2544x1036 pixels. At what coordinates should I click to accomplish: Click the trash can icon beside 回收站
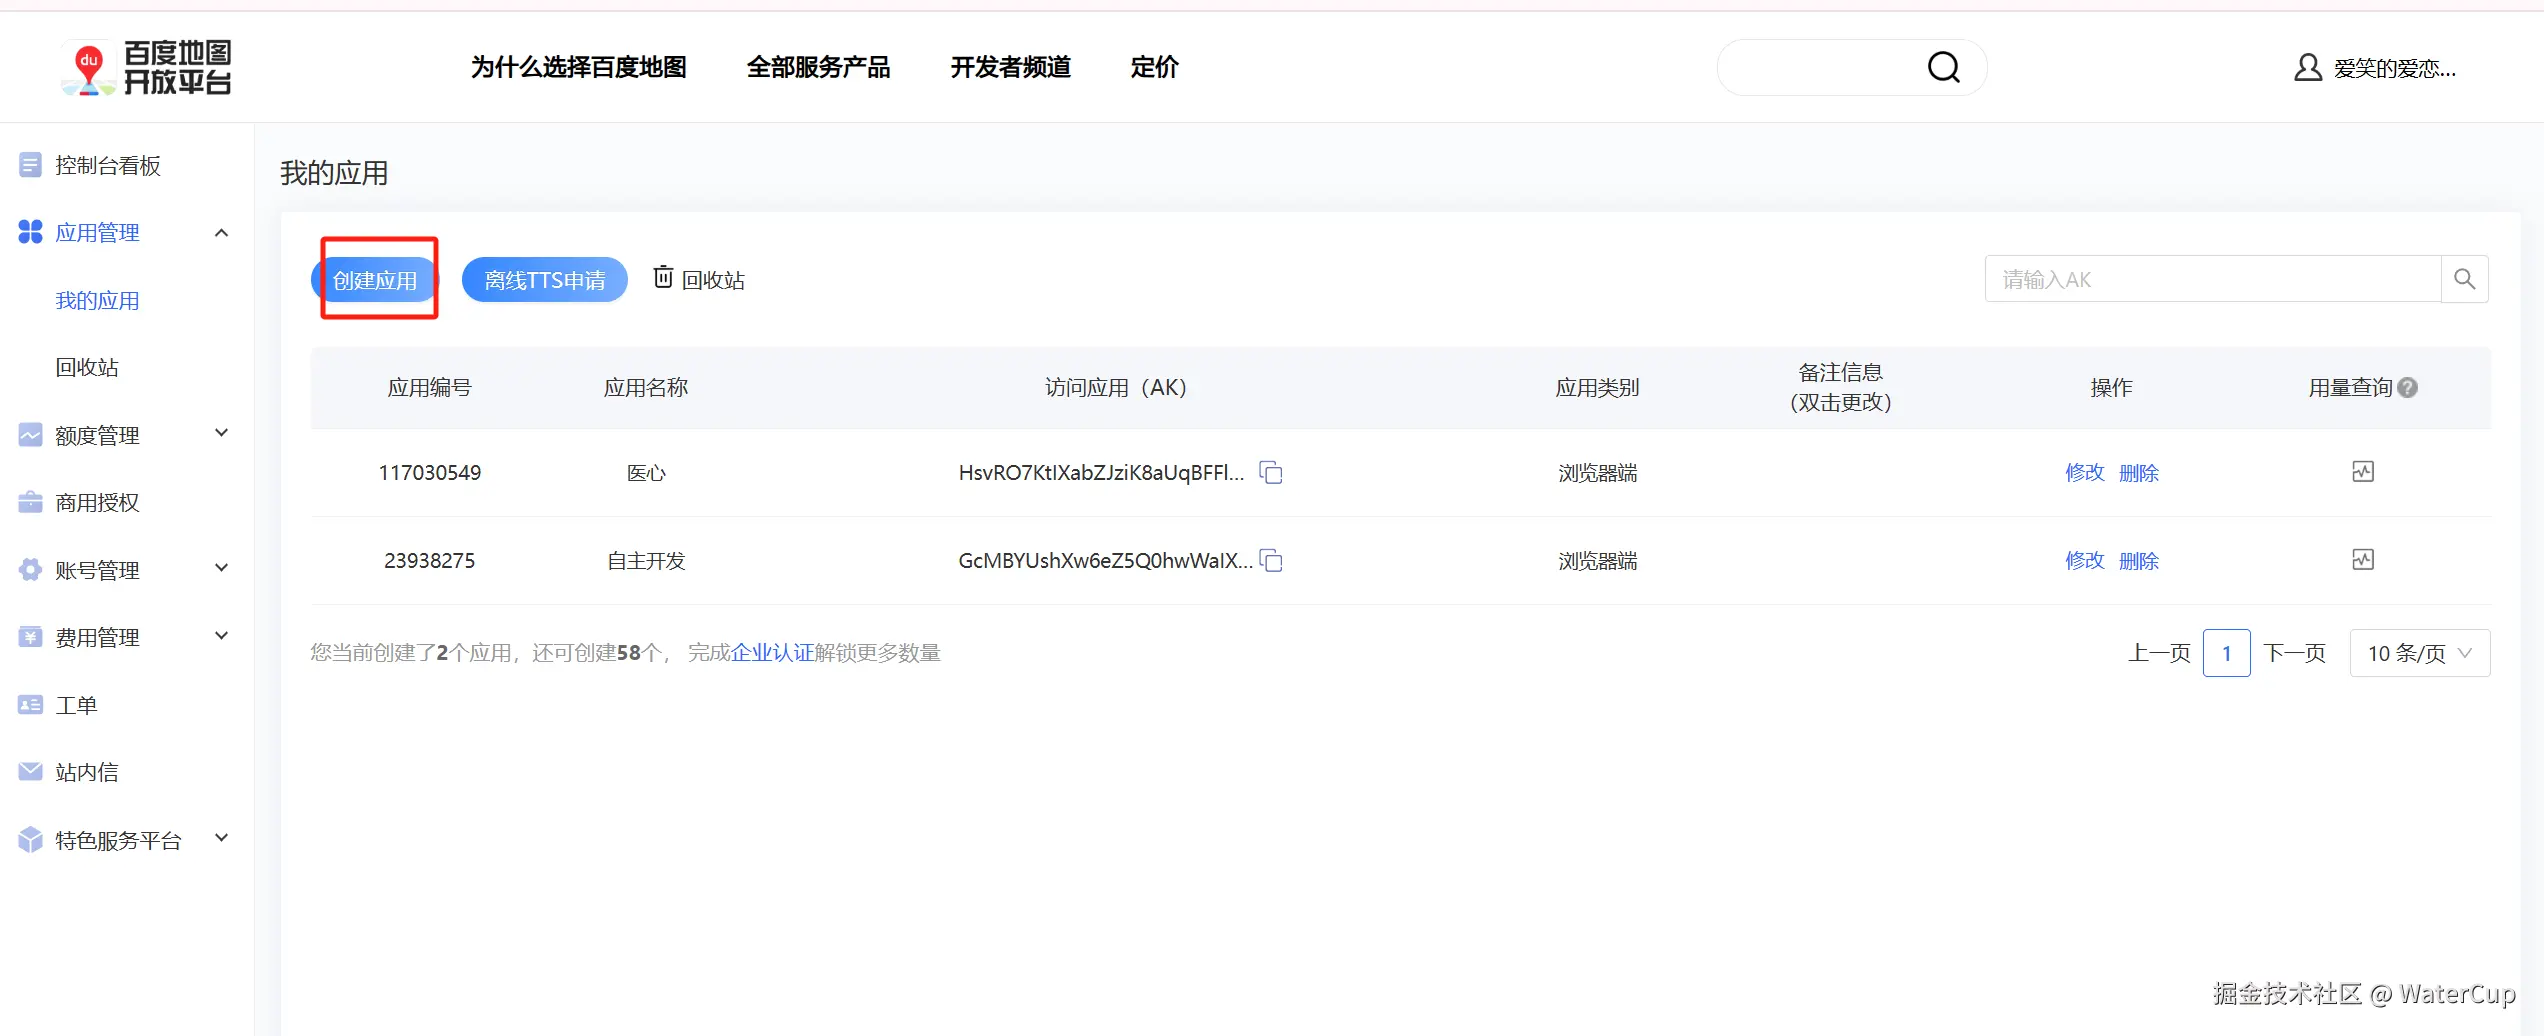[x=663, y=277]
